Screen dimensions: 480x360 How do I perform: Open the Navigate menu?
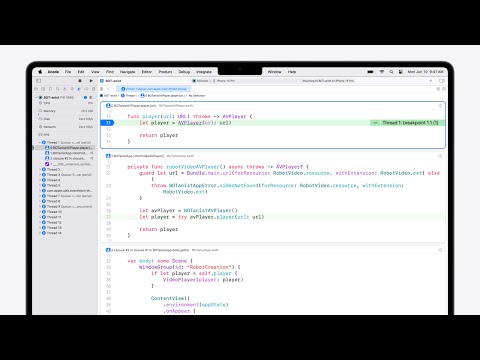pos(127,72)
